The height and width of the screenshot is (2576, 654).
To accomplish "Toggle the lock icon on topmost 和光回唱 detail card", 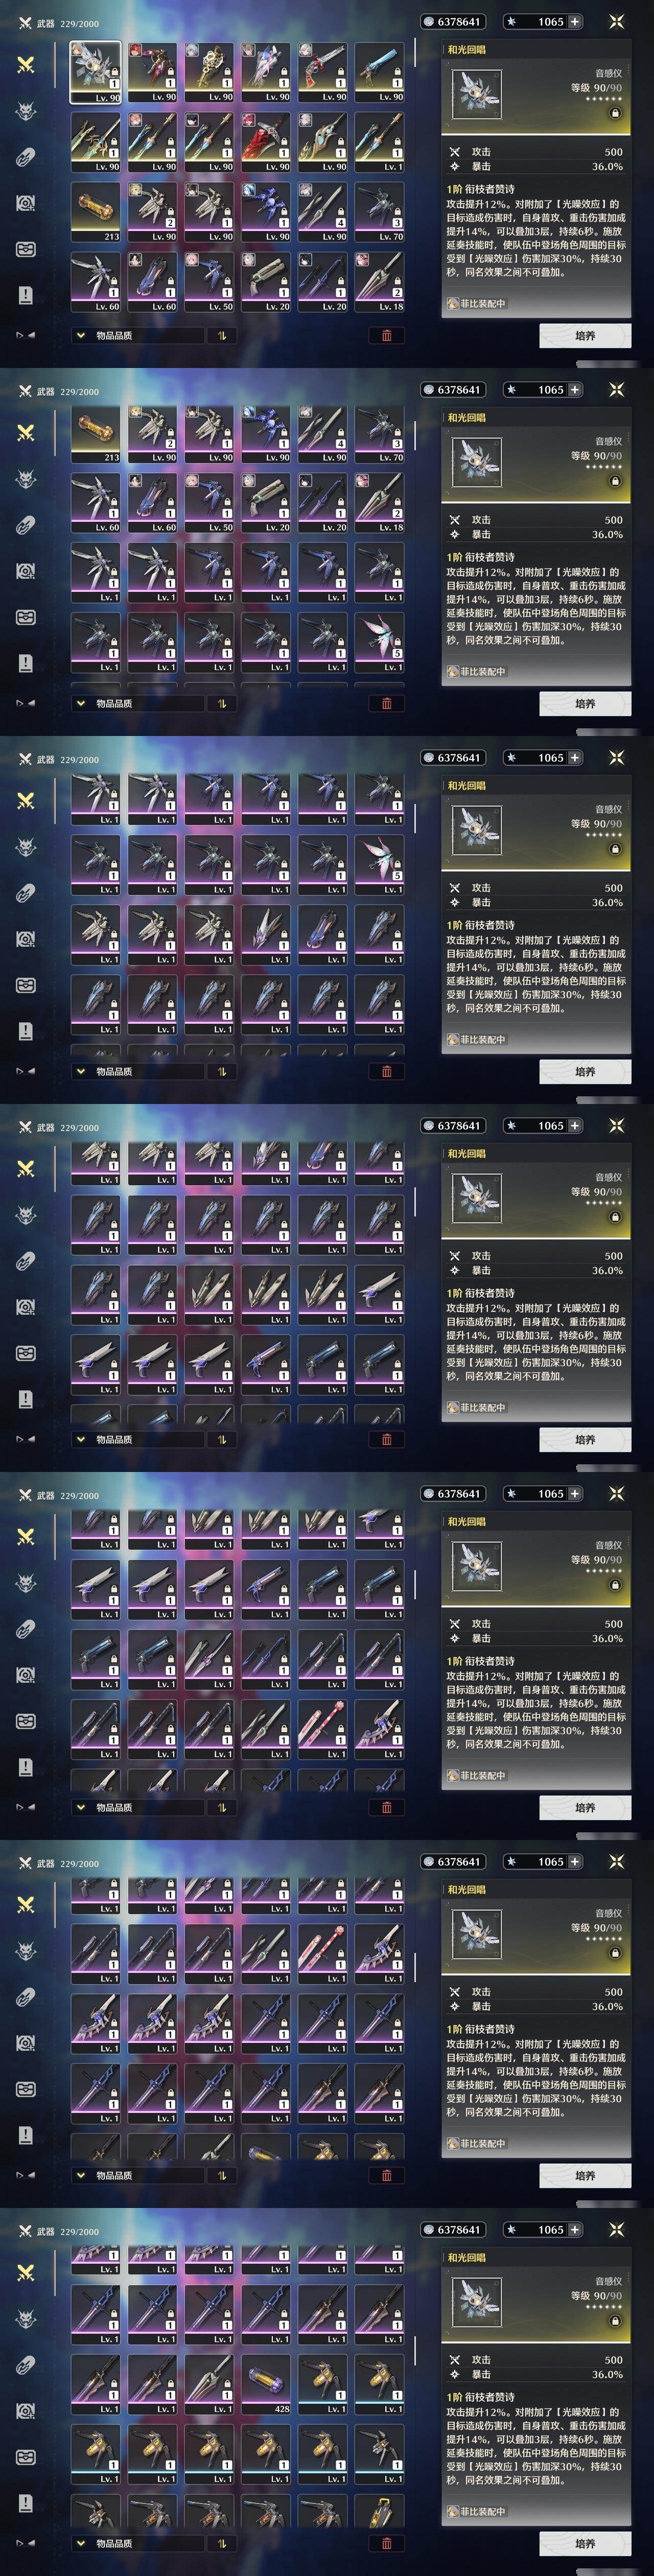I will click(x=615, y=114).
